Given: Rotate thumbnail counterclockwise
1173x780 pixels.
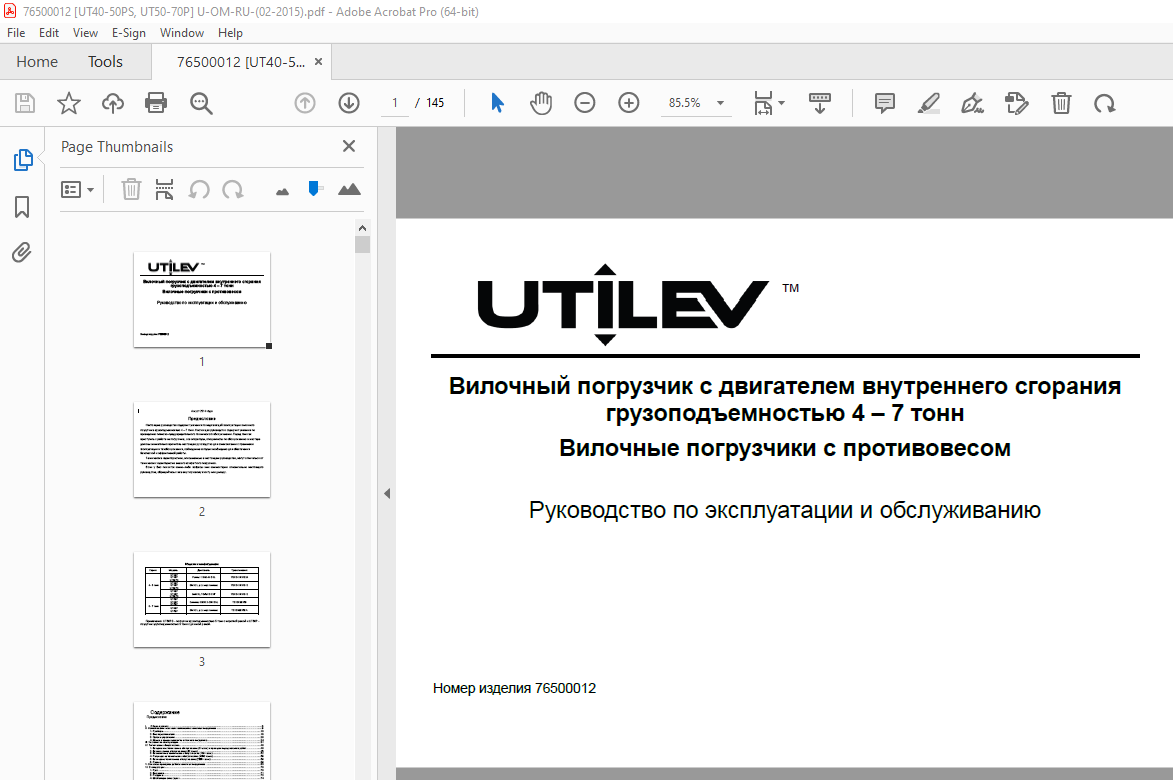Looking at the screenshot, I should point(198,189).
